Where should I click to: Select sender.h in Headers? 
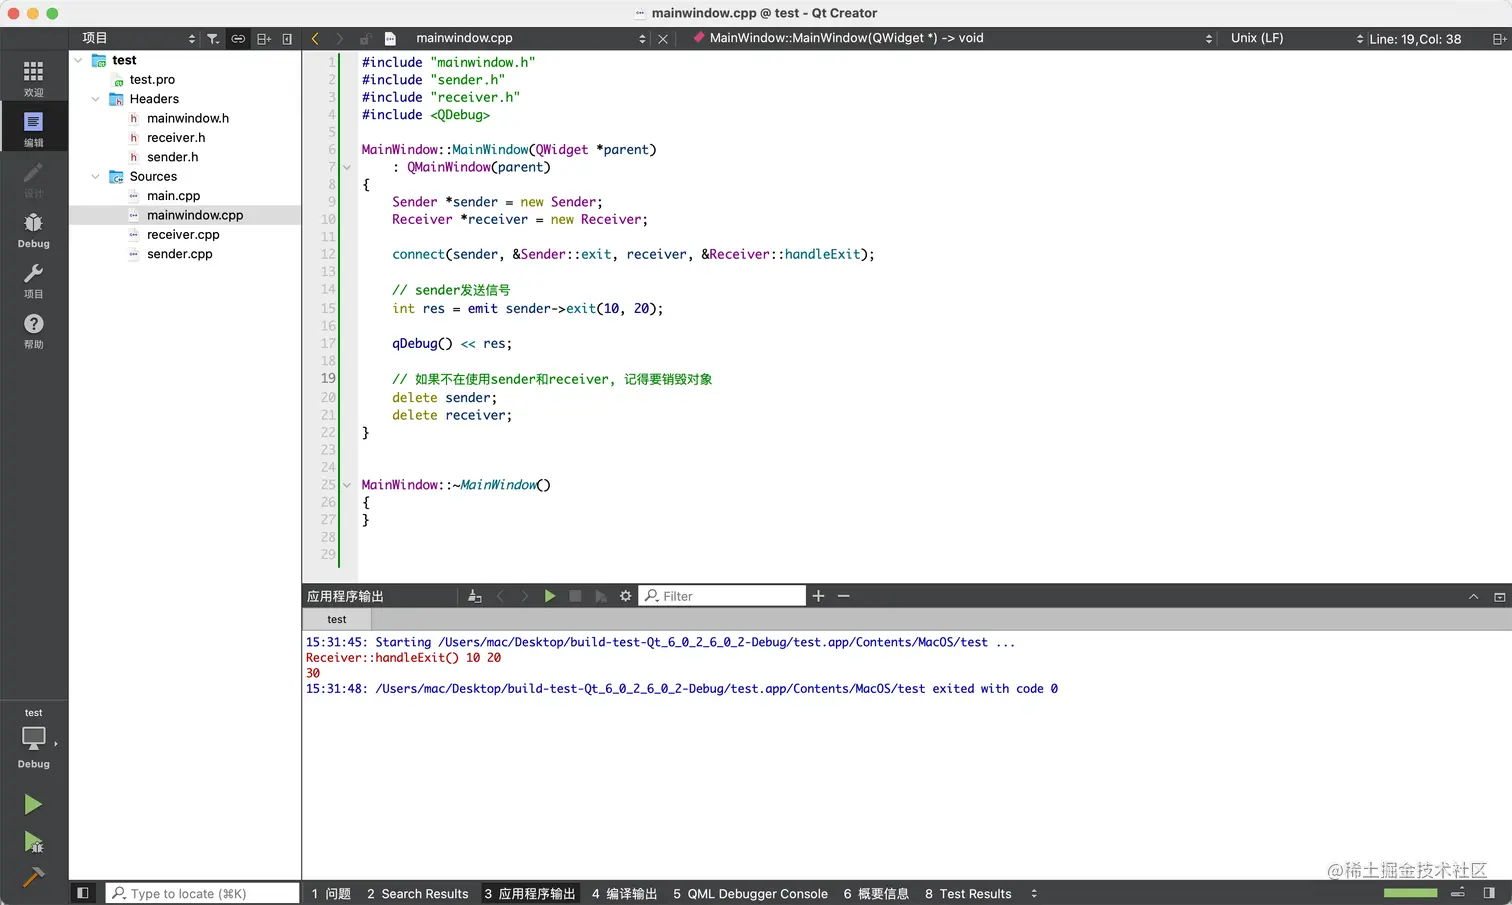coord(172,157)
